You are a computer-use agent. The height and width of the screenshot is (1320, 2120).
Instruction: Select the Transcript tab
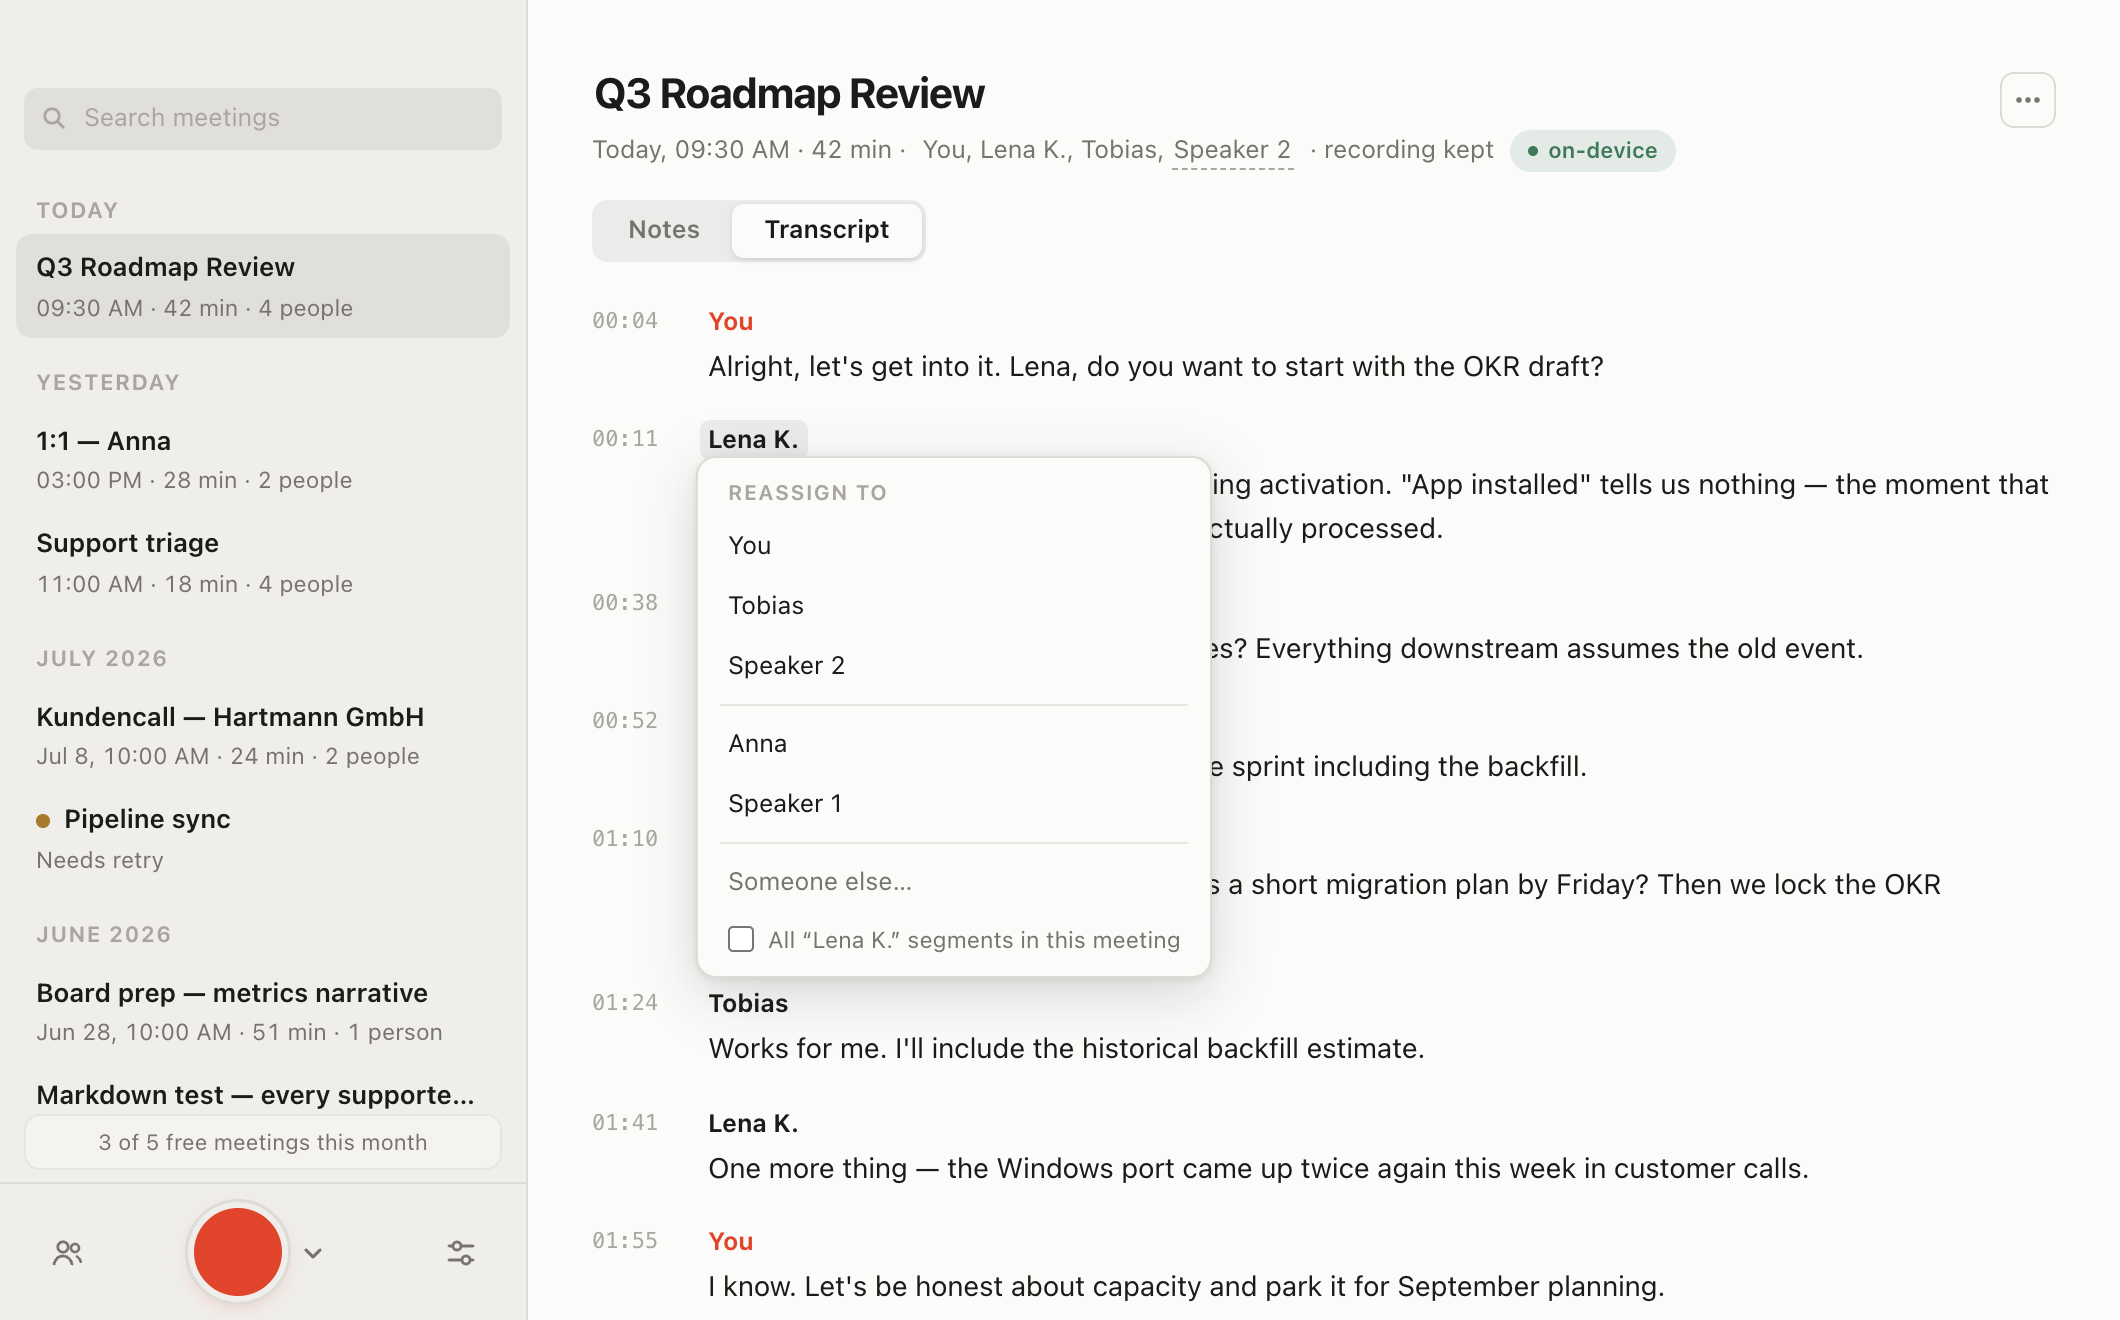coord(827,230)
